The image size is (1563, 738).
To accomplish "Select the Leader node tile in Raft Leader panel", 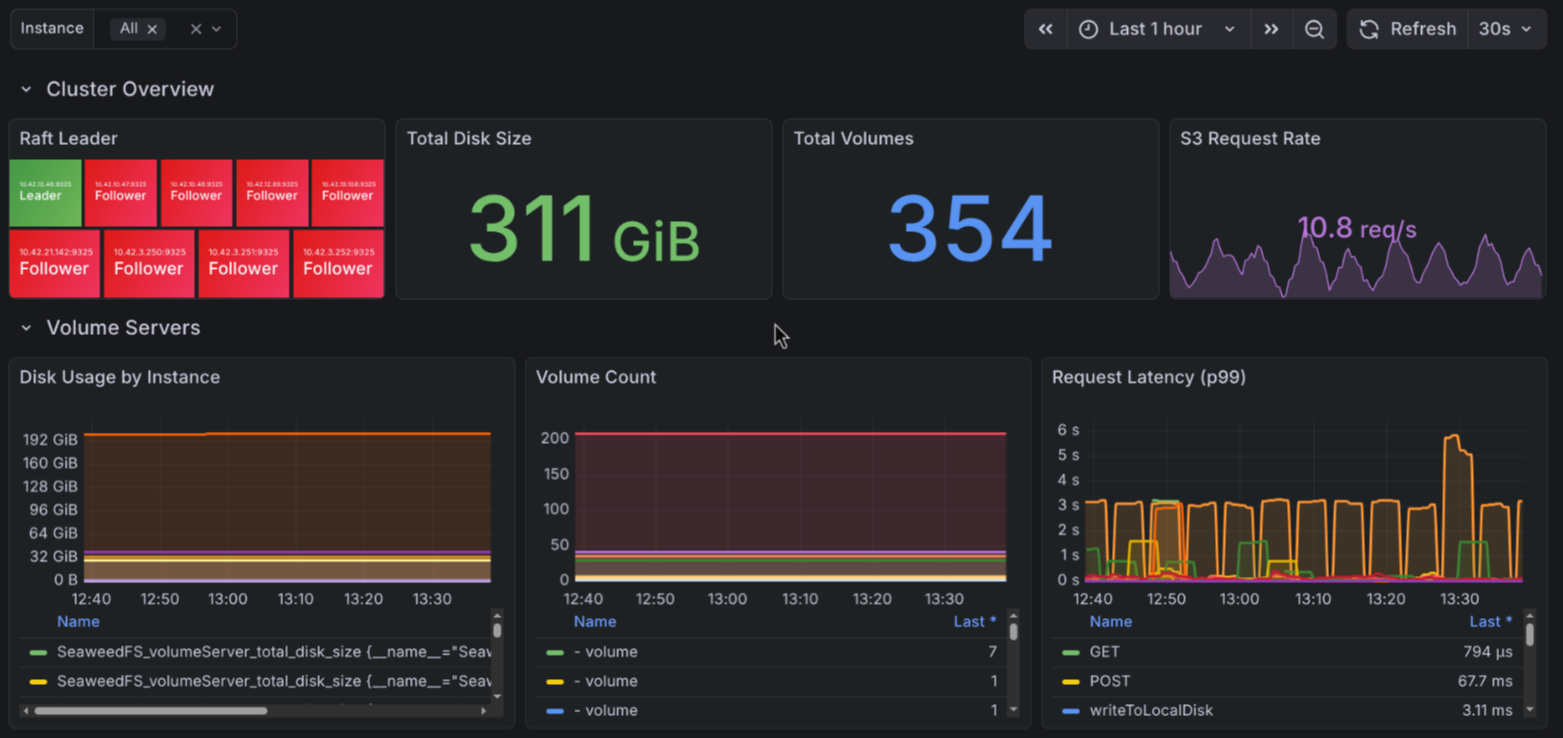I will (45, 192).
